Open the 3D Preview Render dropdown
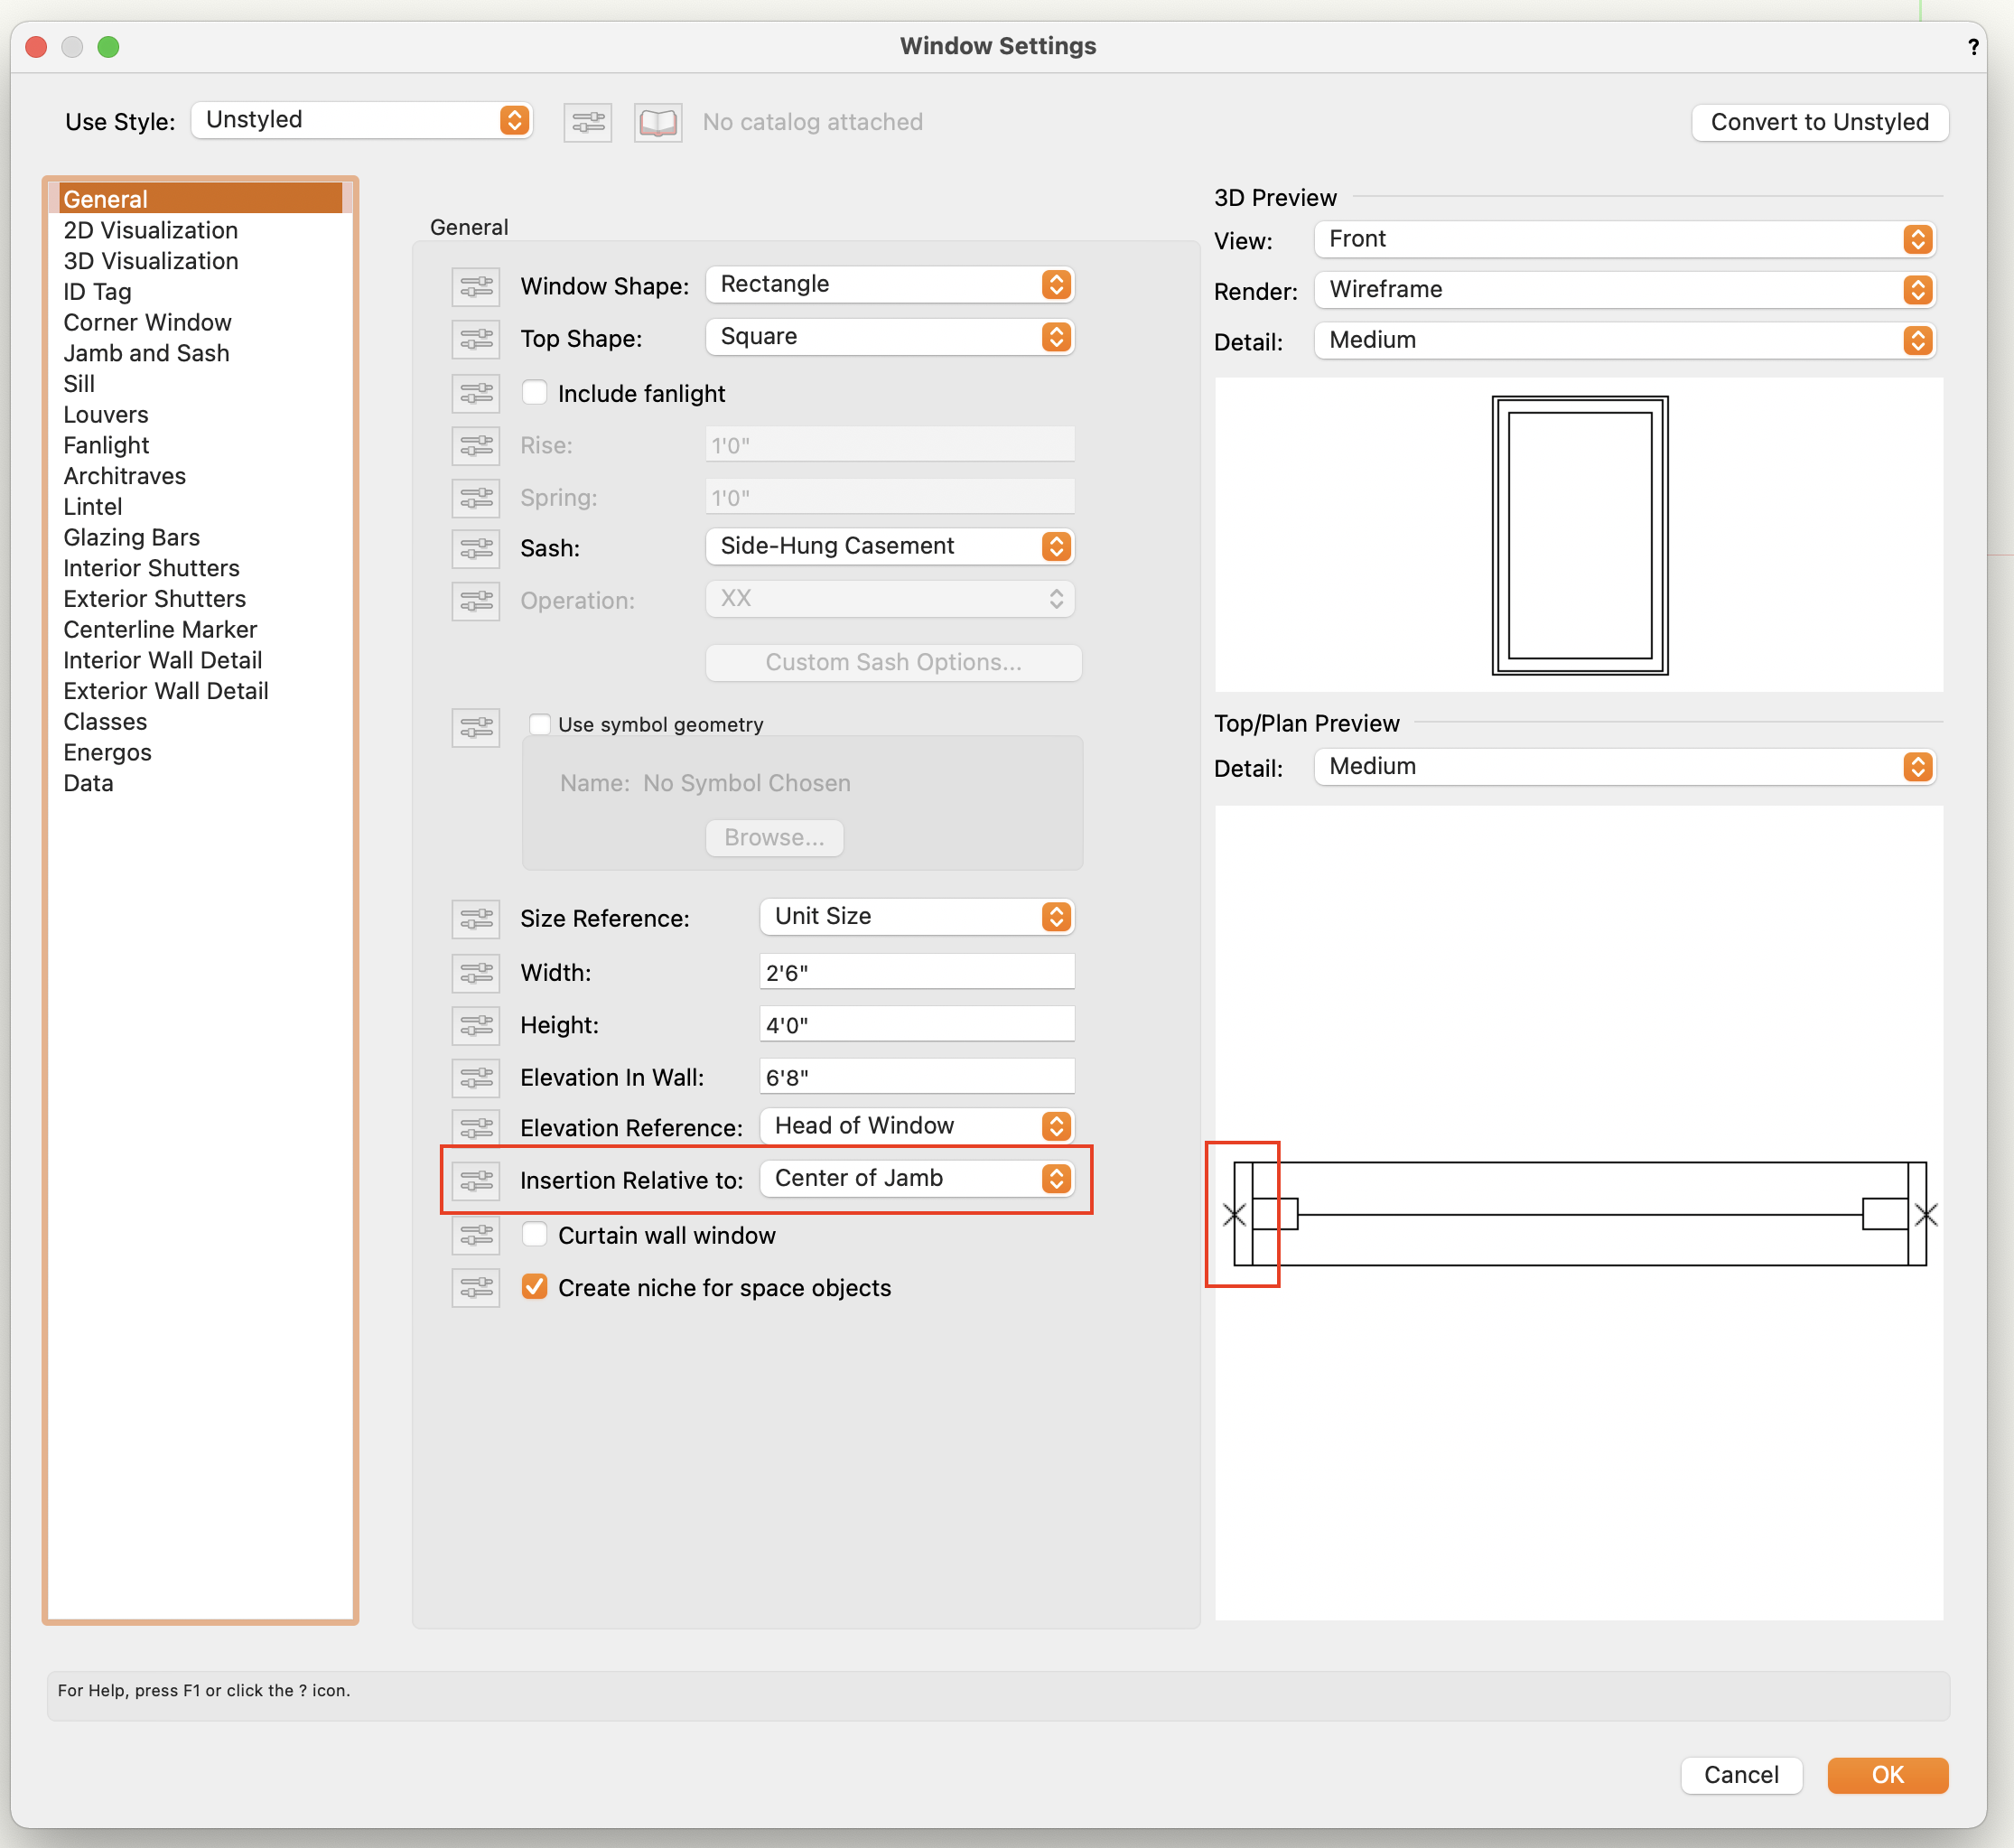 [x=1624, y=290]
